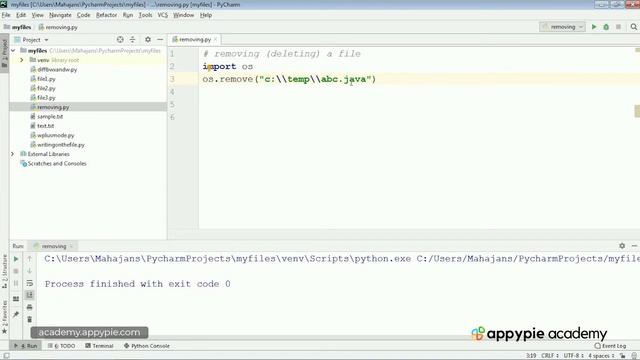Image resolution: width=640 pixels, height=360 pixels.
Task: Expand External Libraries node
Action: (12, 154)
